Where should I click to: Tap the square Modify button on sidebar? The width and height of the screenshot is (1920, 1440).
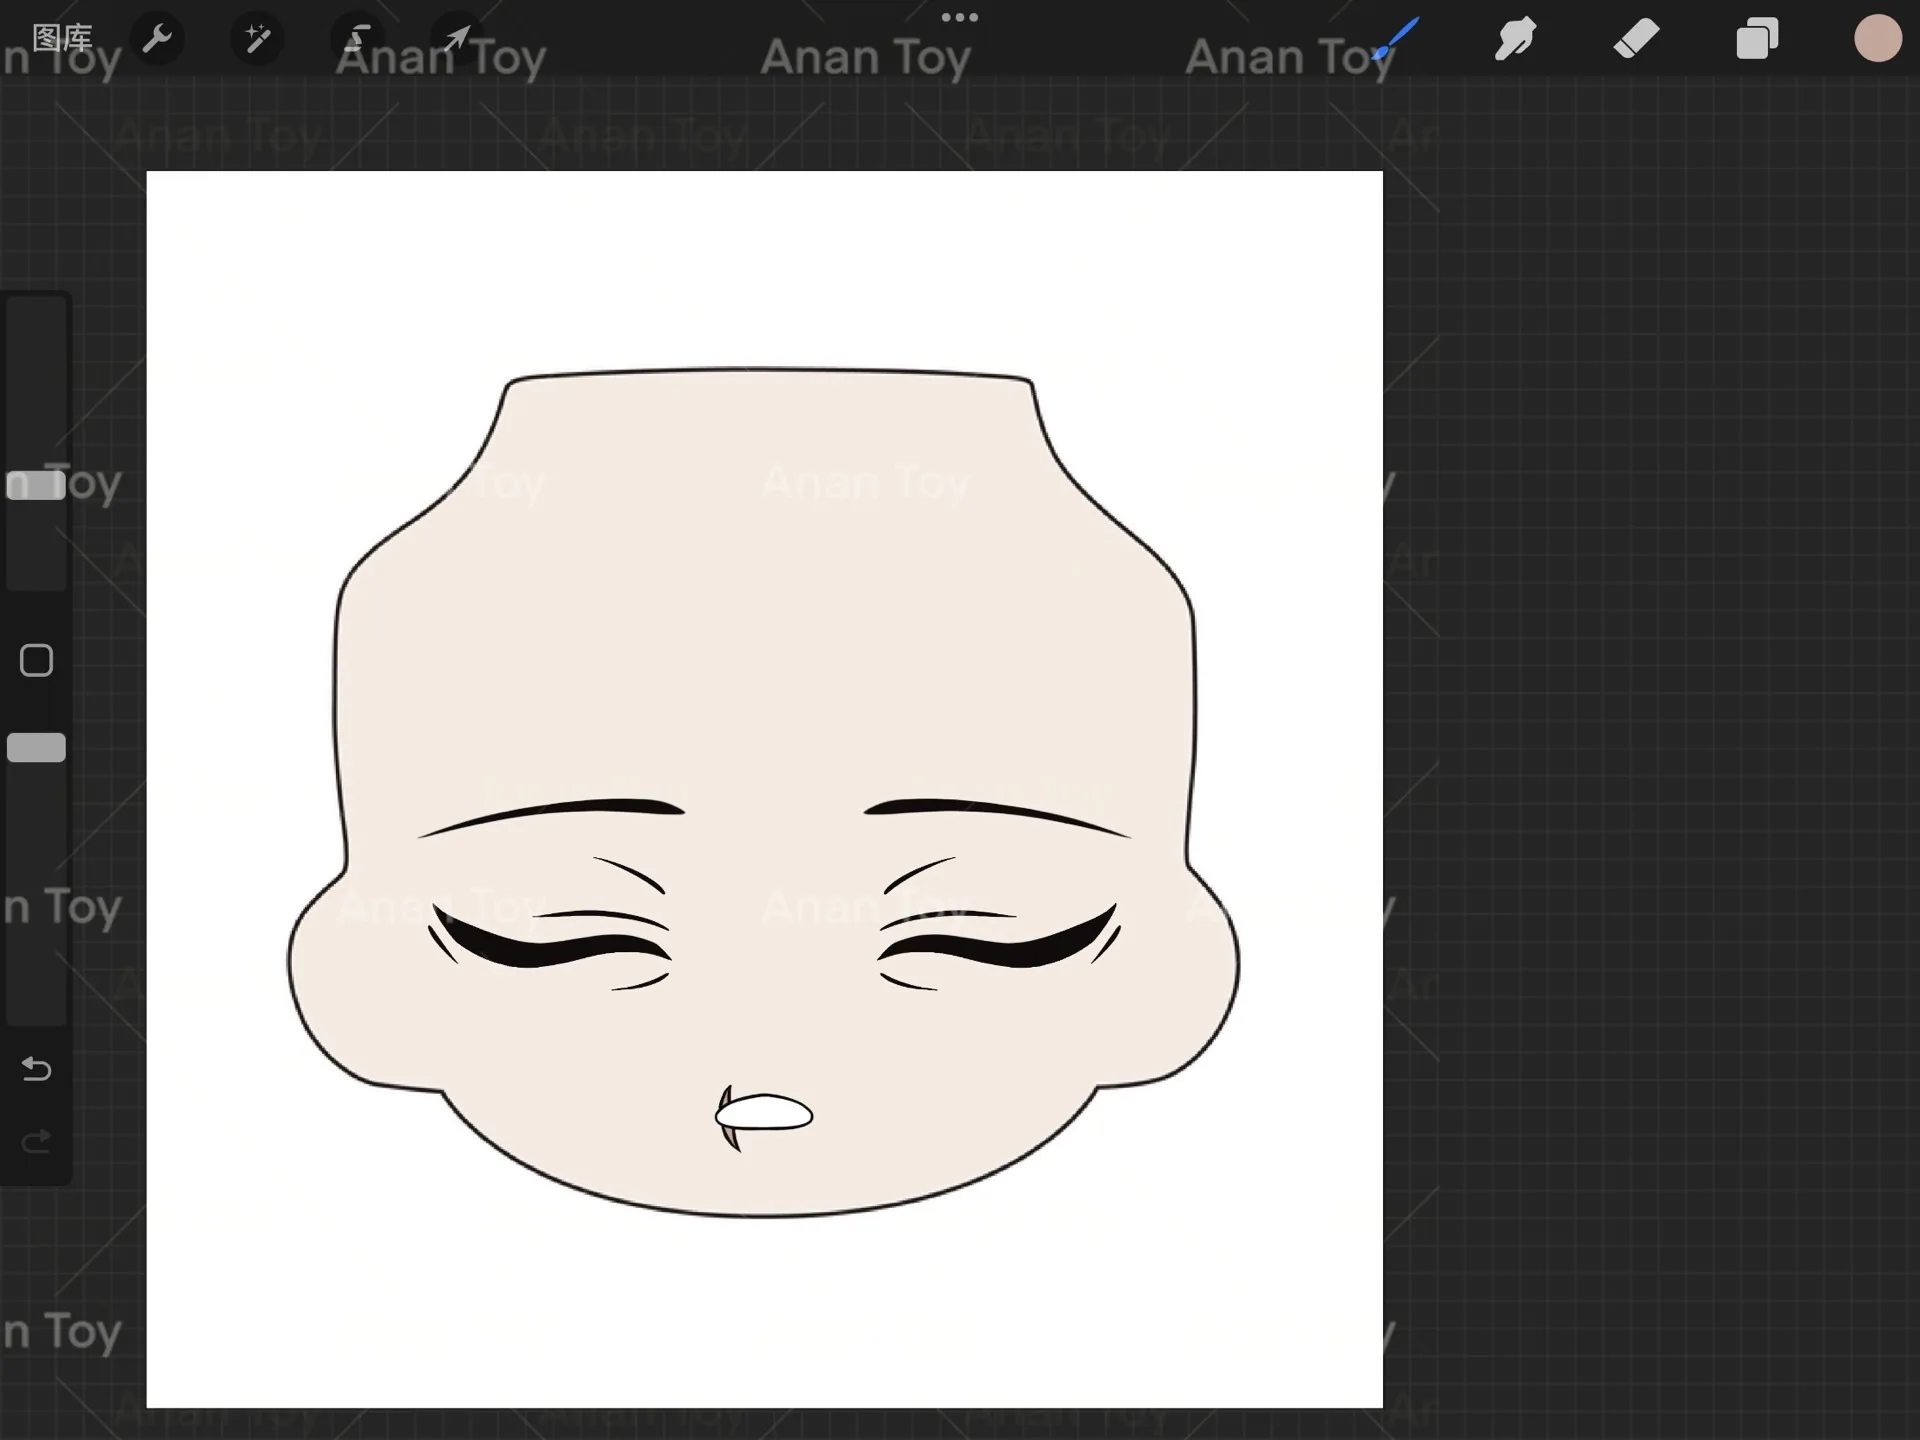pyautogui.click(x=36, y=660)
